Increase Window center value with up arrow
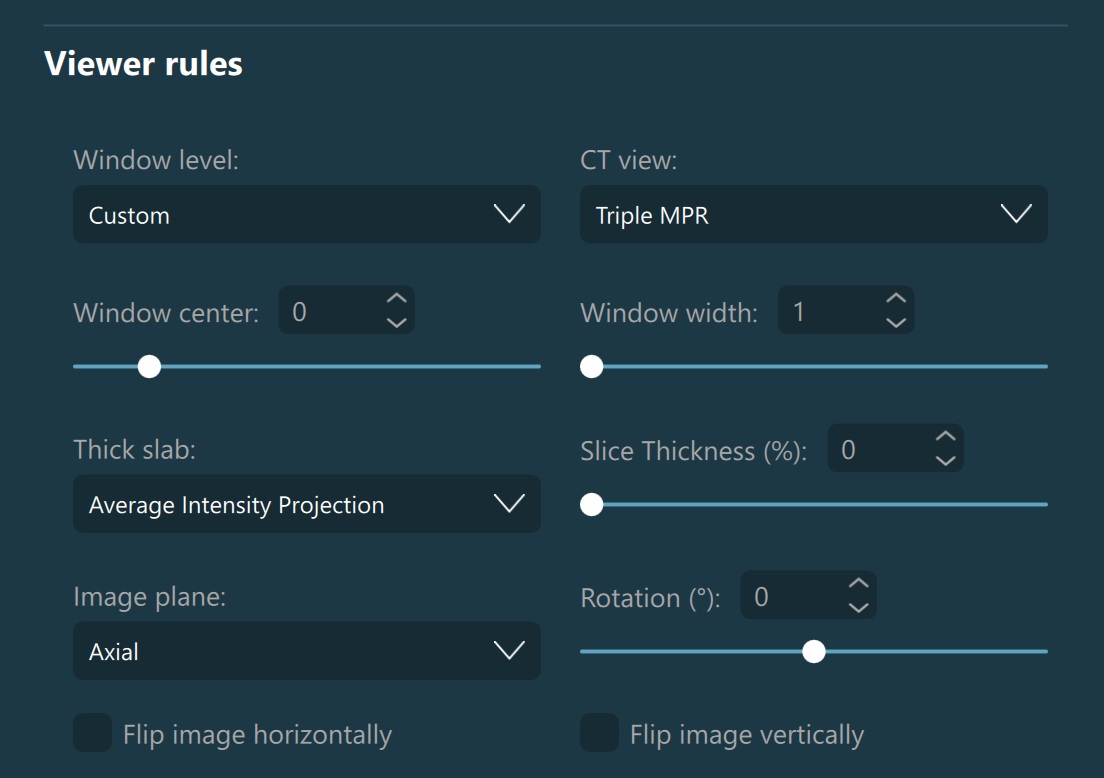 click(396, 300)
